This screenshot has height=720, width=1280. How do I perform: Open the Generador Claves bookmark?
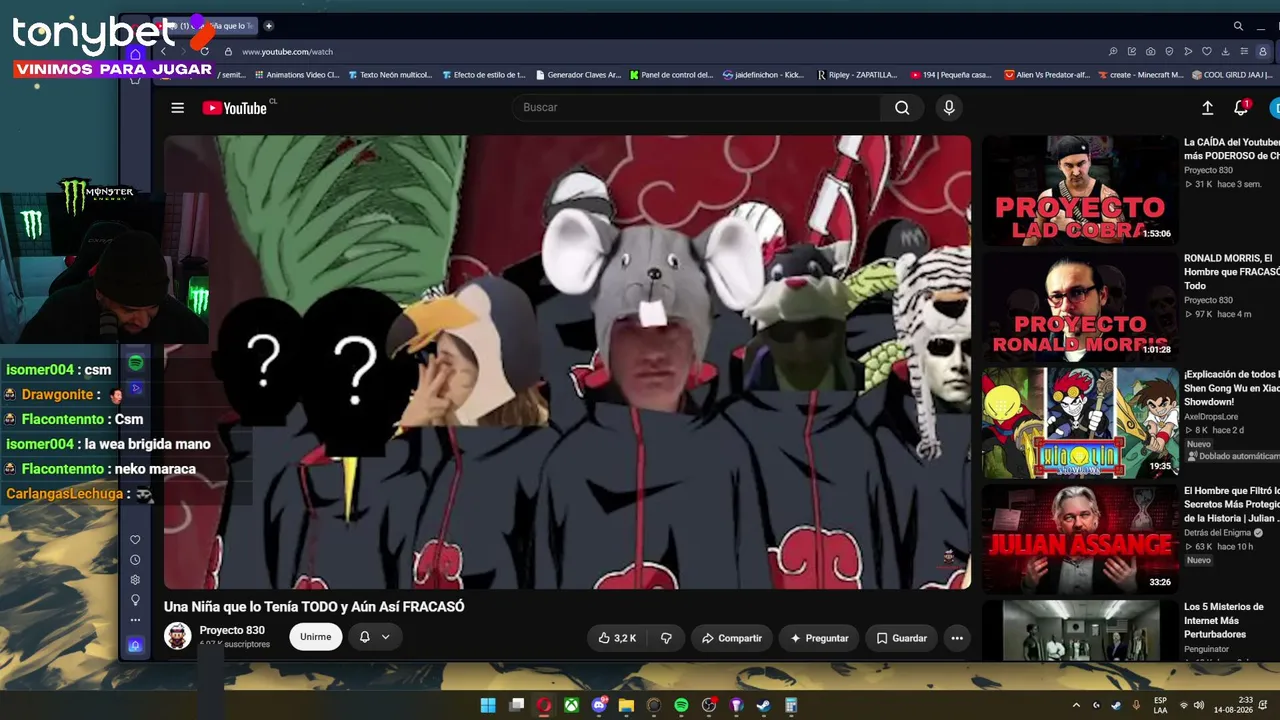pyautogui.click(x=578, y=75)
